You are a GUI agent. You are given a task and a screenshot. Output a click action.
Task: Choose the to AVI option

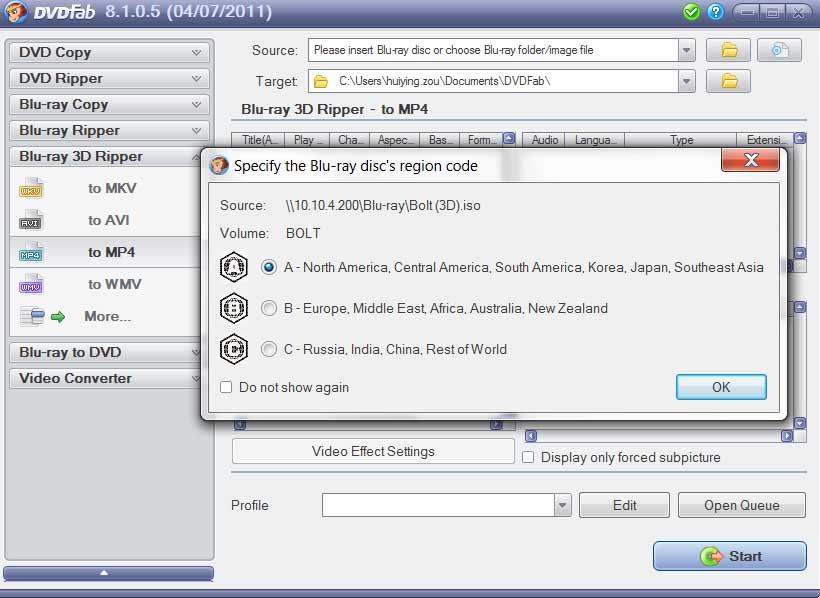click(x=109, y=220)
